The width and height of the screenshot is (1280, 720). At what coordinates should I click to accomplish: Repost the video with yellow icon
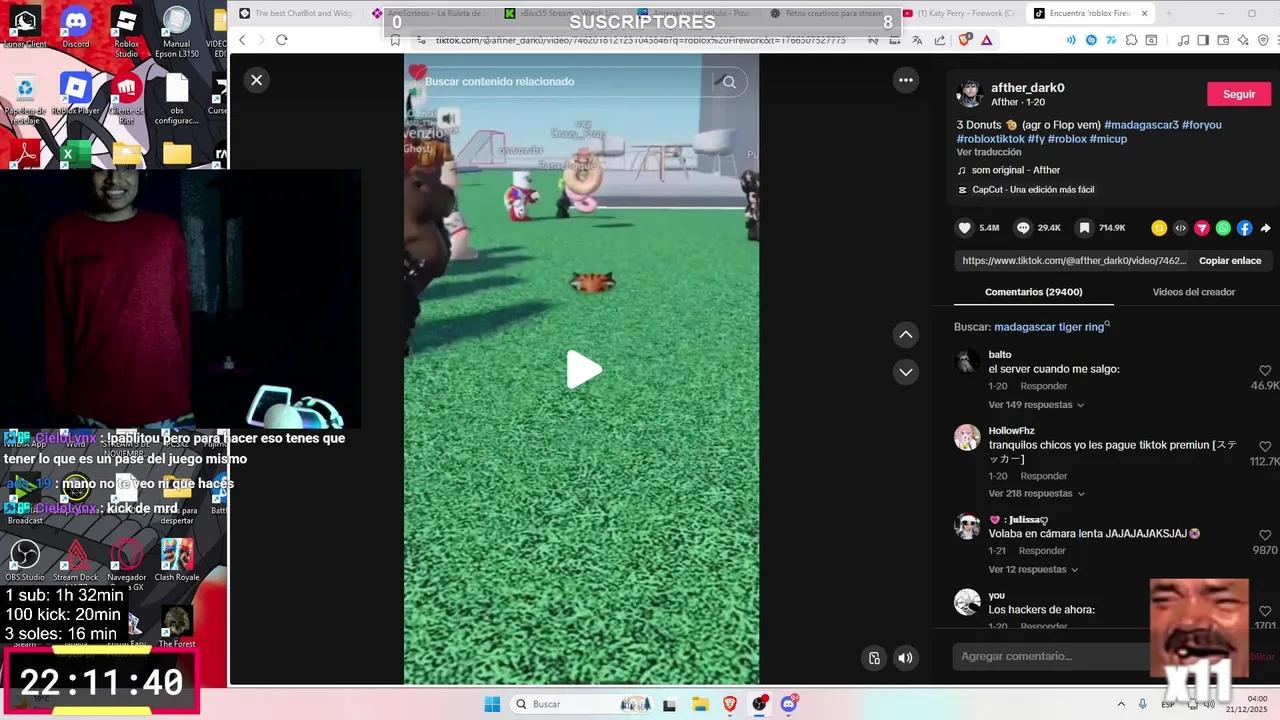pyautogui.click(x=1159, y=228)
